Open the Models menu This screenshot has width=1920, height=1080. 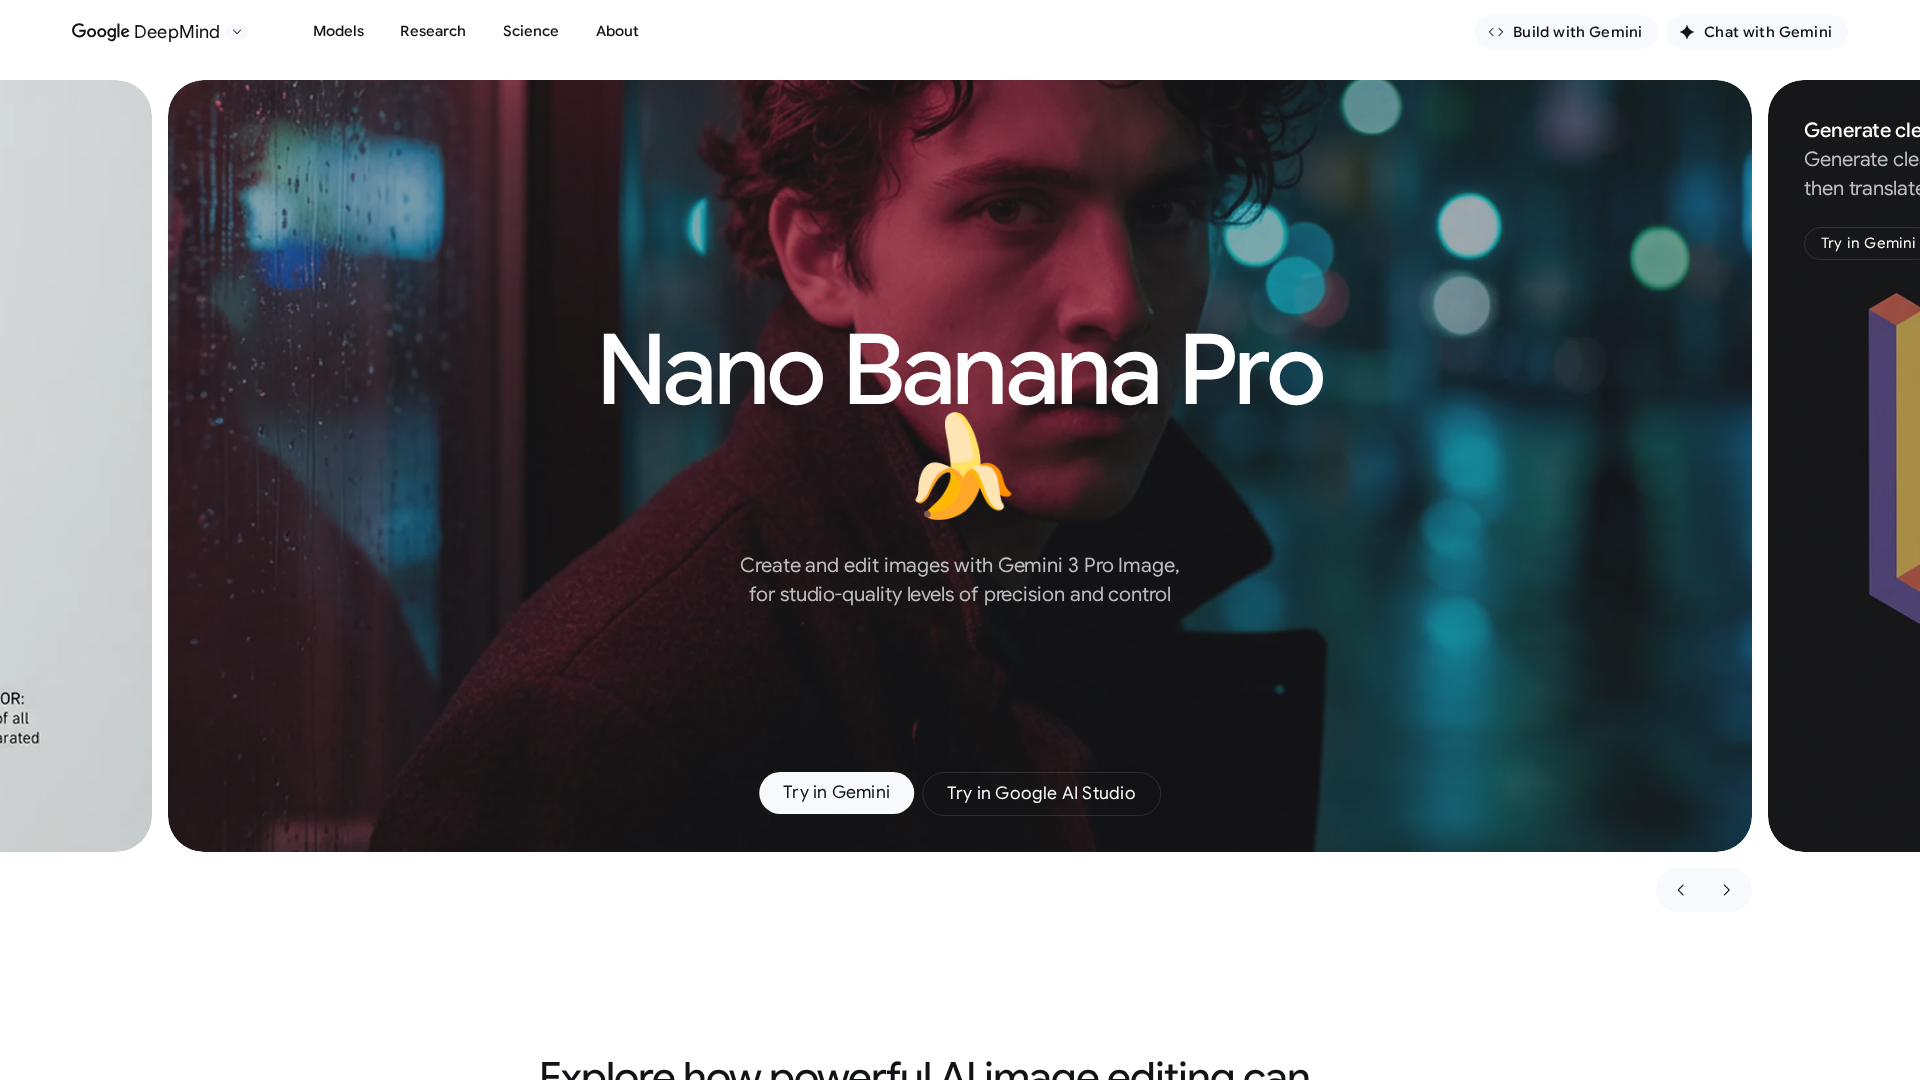[338, 31]
